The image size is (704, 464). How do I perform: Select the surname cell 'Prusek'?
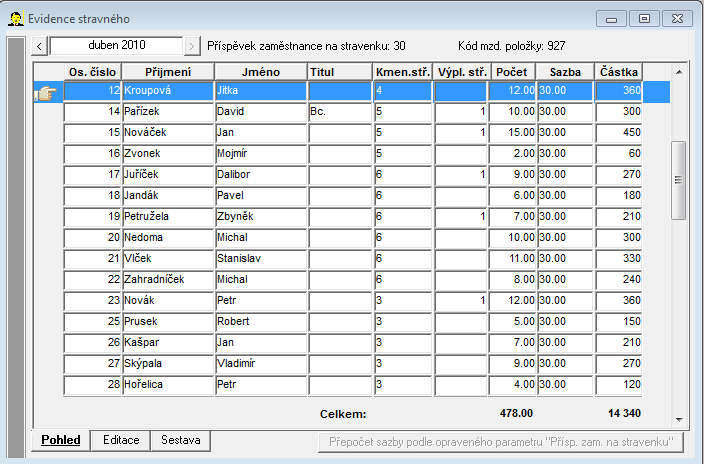click(x=168, y=322)
